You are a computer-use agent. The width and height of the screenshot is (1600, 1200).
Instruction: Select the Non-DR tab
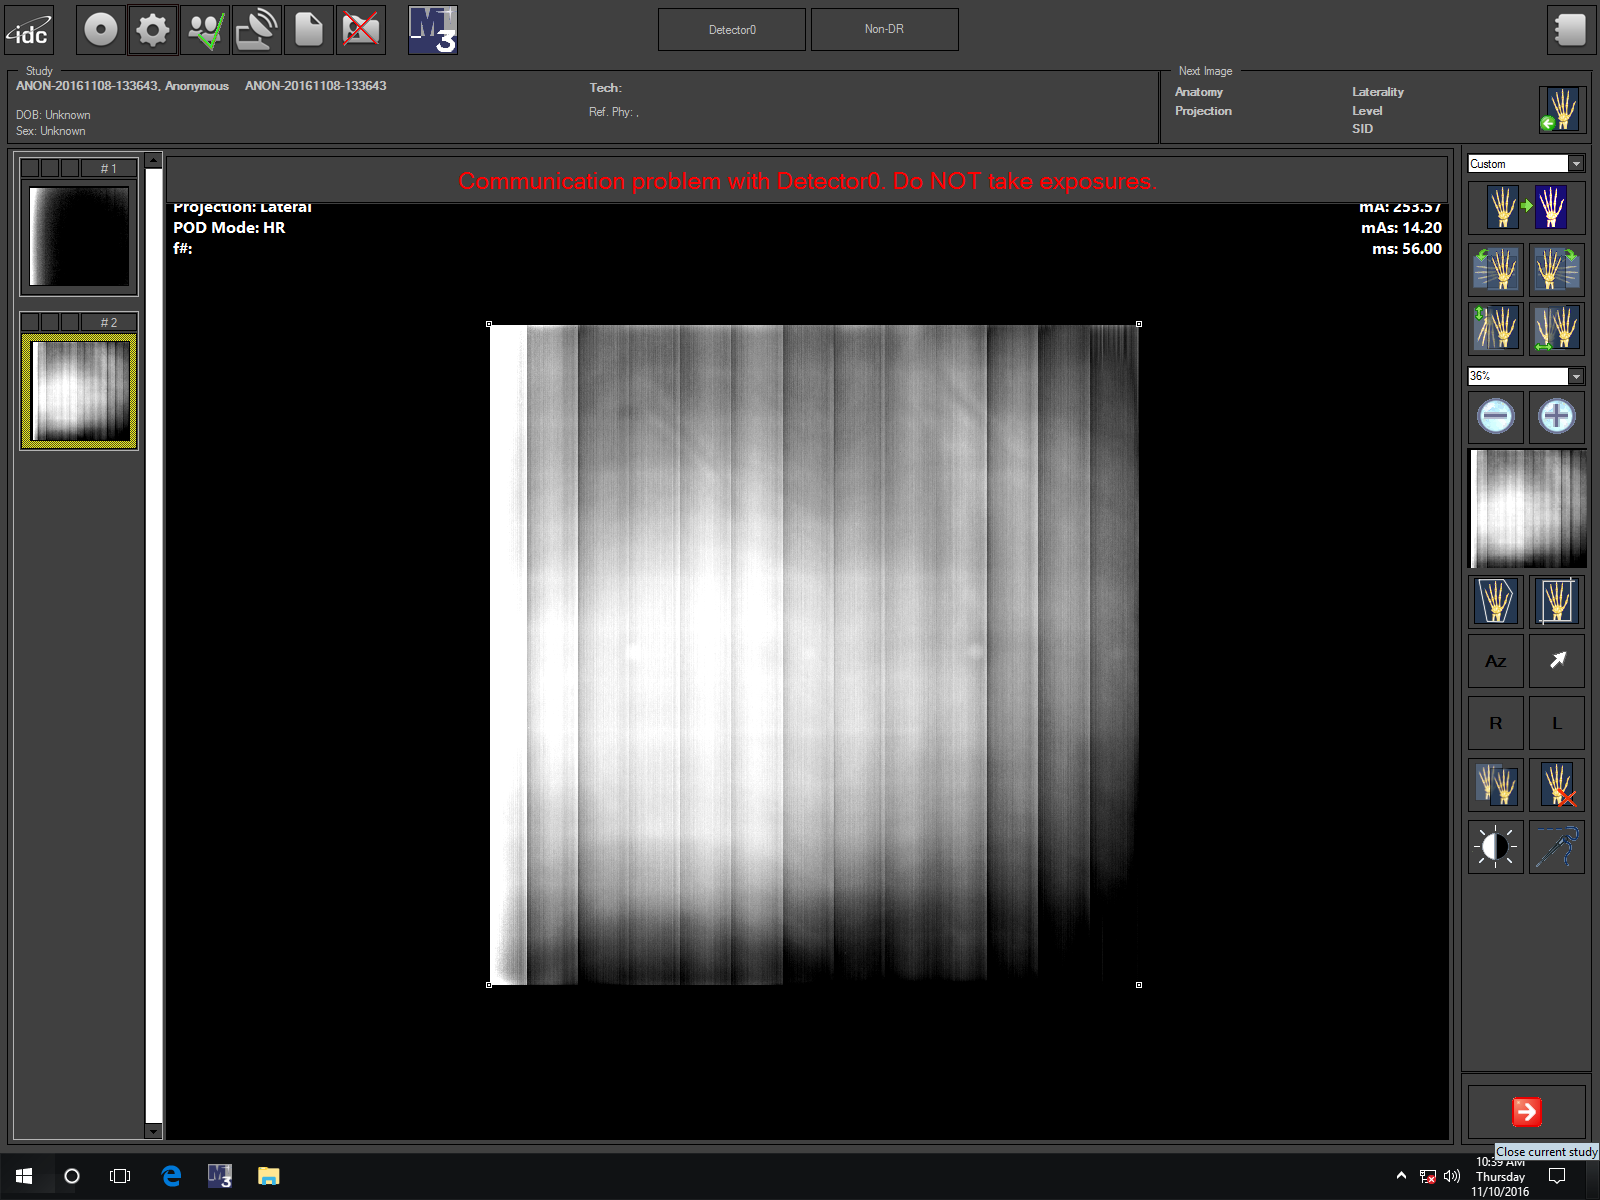point(884,30)
